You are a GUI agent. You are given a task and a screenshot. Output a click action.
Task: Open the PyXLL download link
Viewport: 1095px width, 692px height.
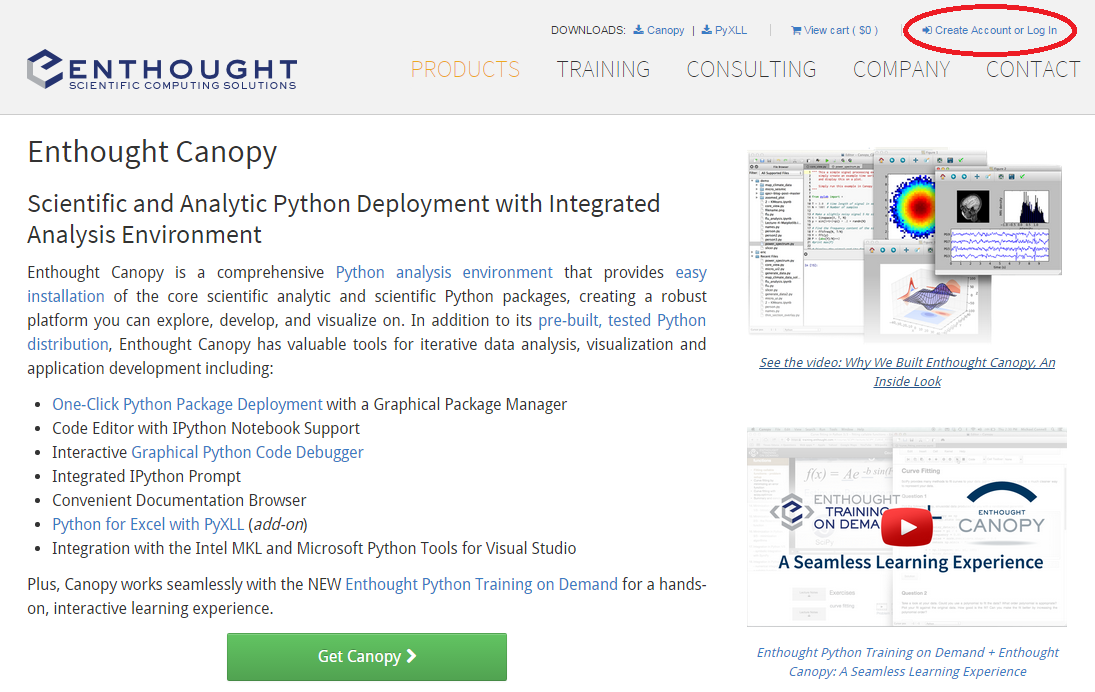click(730, 30)
